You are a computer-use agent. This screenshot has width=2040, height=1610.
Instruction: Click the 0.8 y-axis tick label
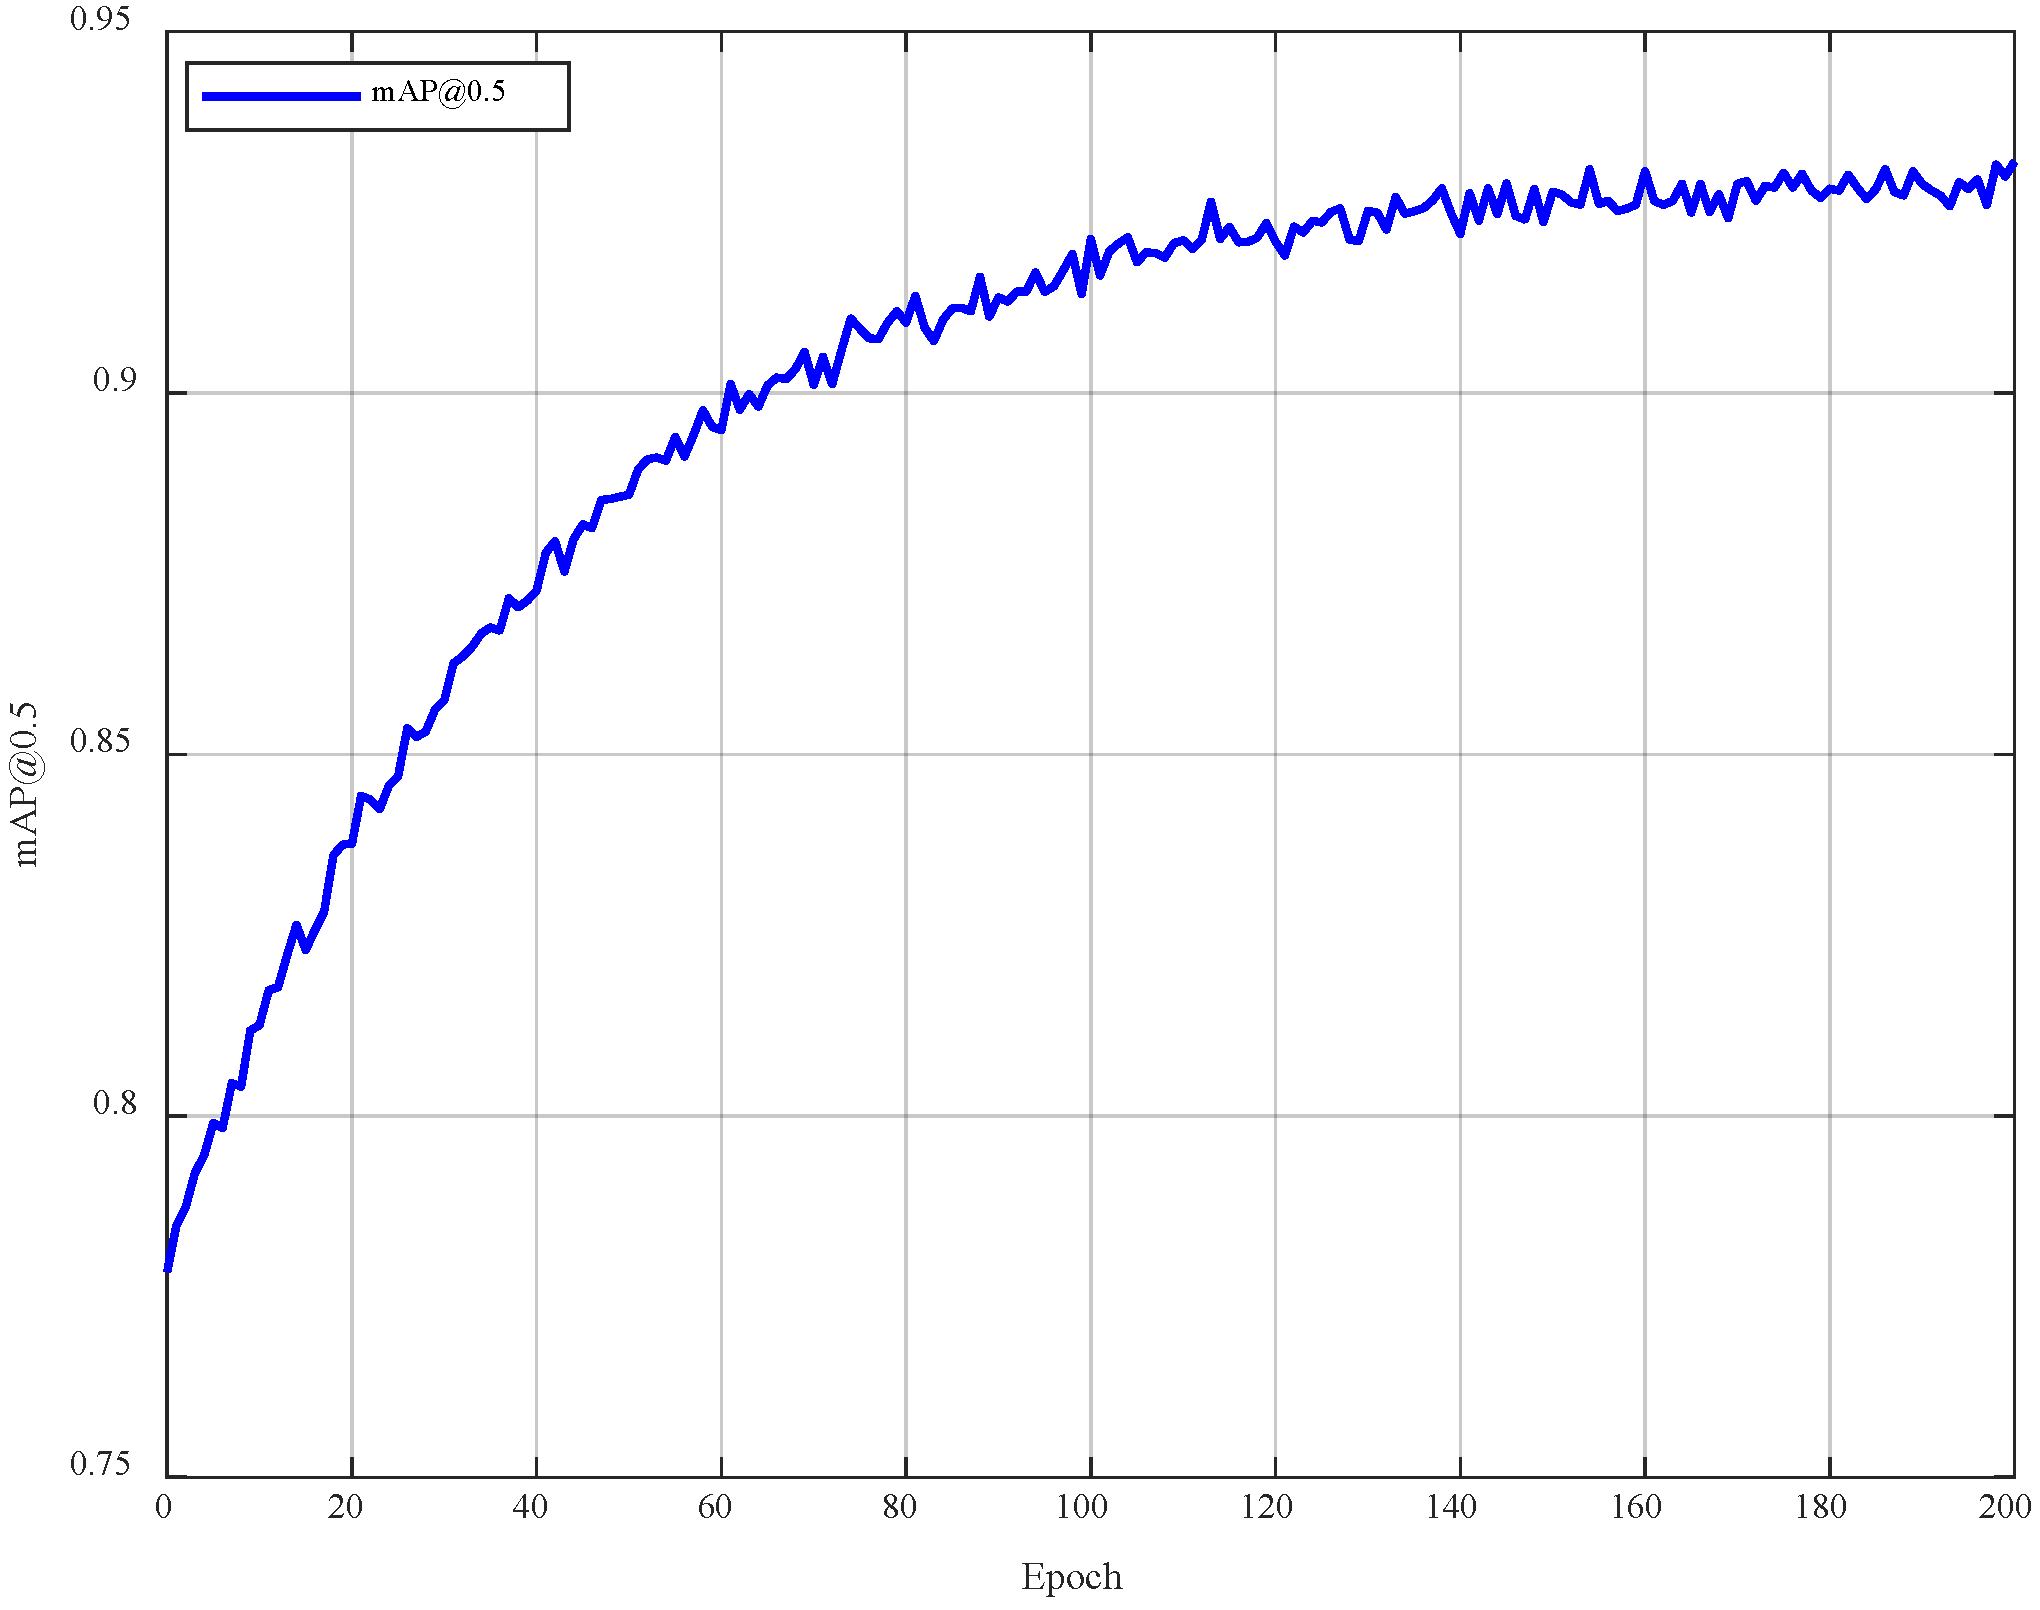click(113, 1103)
